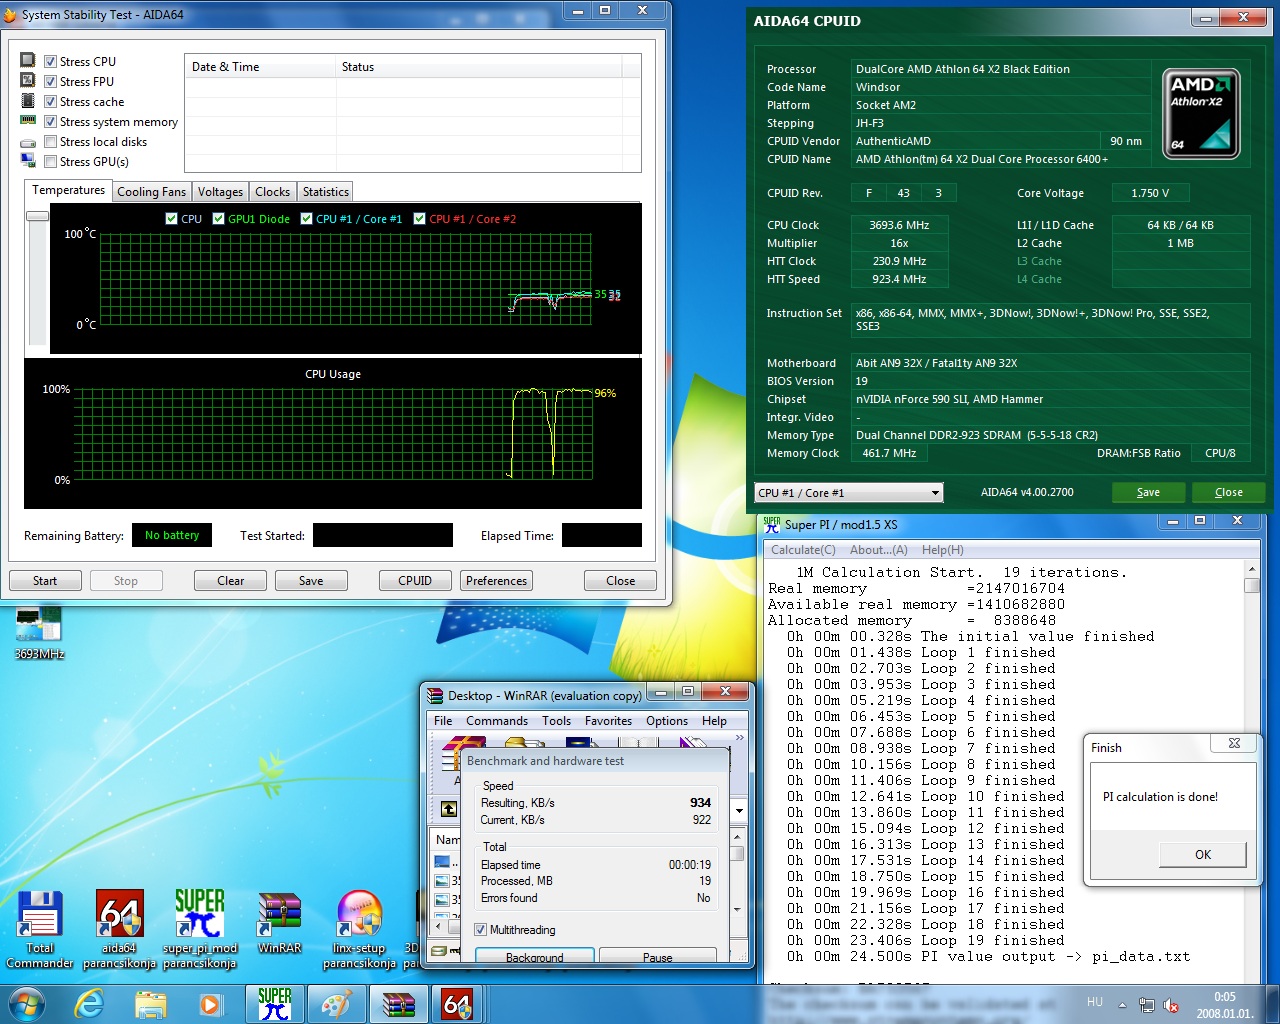The image size is (1280, 1024).
Task: Click the WinRAR toolbar overflow chevron
Action: coord(740,738)
